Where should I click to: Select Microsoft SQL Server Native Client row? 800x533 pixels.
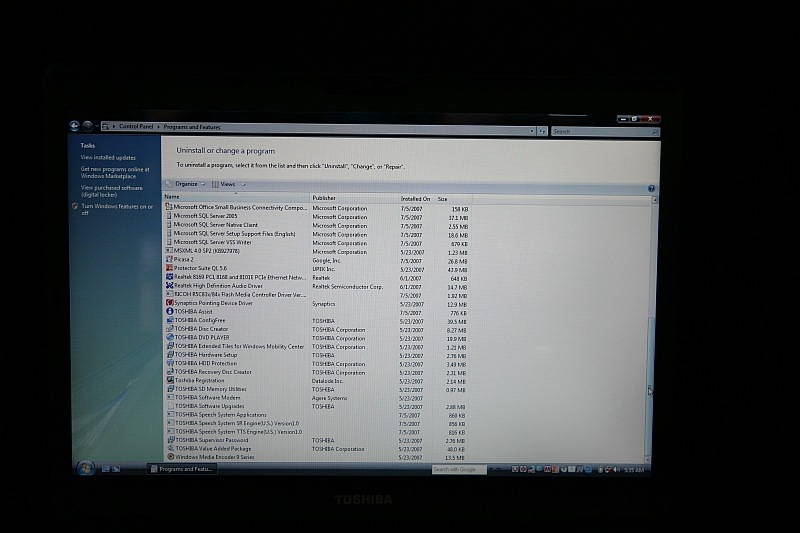(x=316, y=225)
